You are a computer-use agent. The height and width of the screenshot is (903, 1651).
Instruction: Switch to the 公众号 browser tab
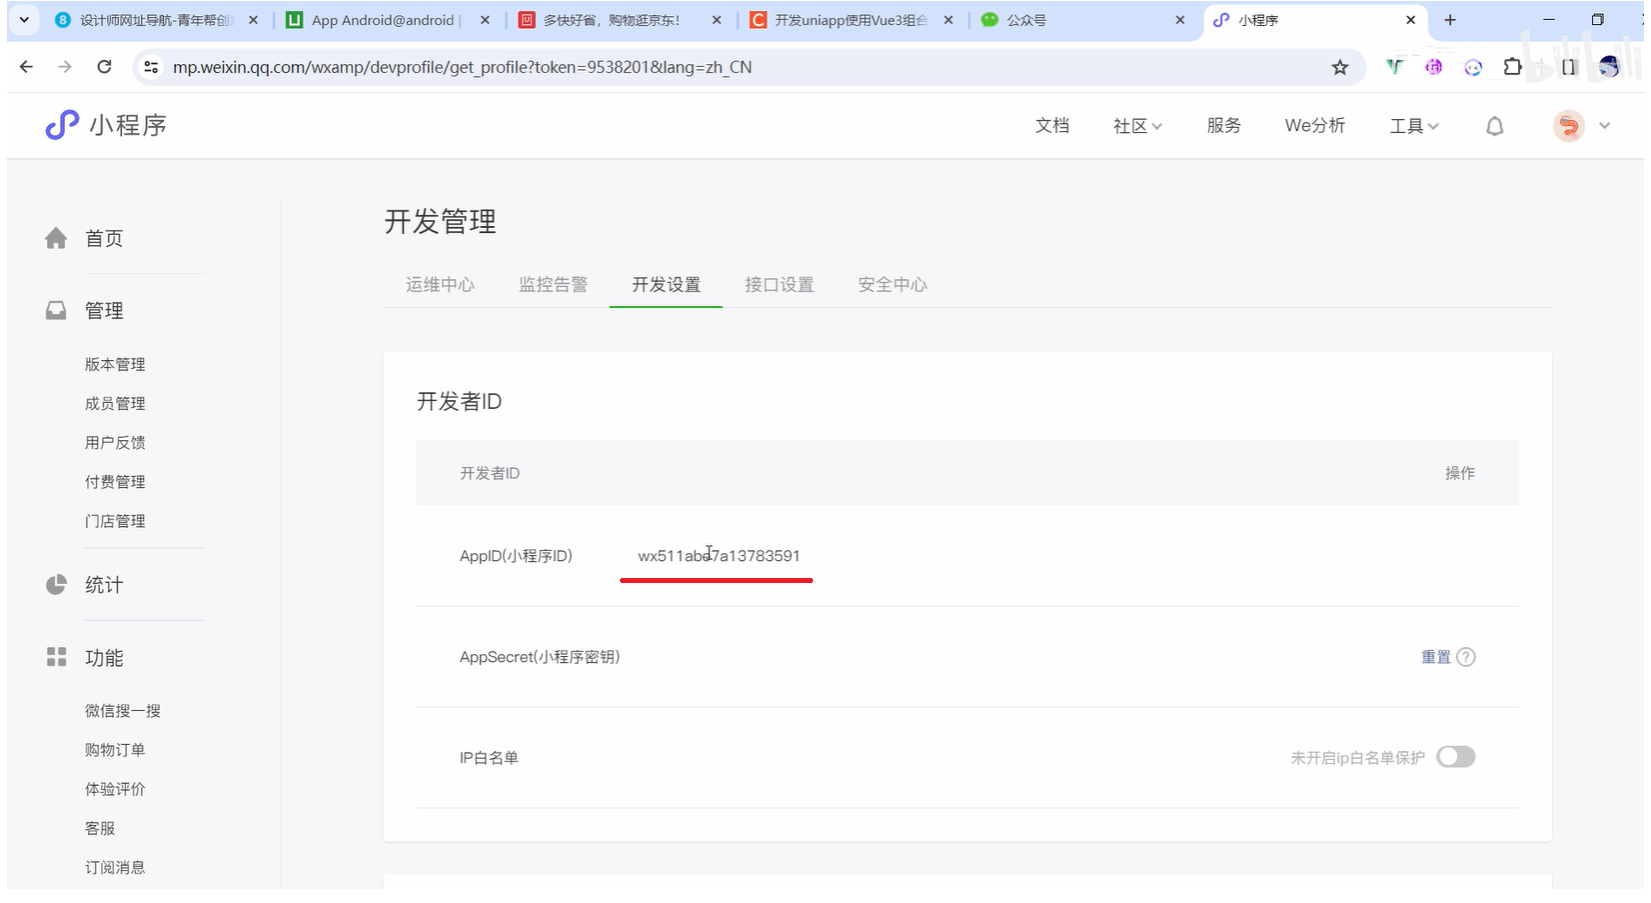(x=1083, y=20)
